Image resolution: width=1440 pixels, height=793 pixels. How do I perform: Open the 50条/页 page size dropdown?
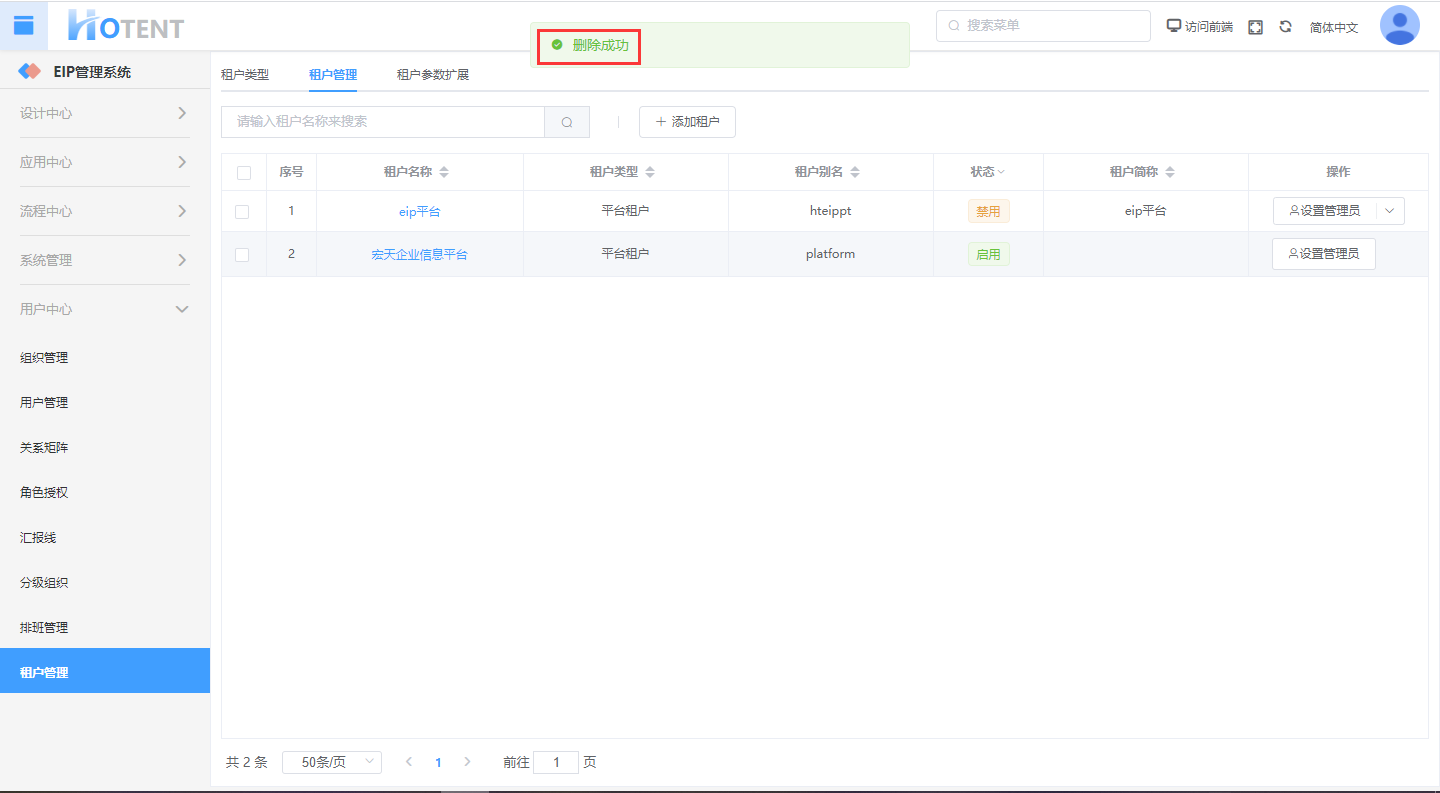pos(331,762)
